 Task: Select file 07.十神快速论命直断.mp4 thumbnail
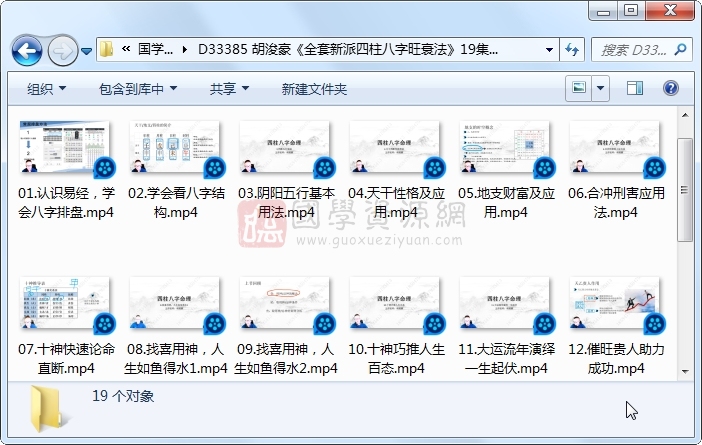coord(65,304)
